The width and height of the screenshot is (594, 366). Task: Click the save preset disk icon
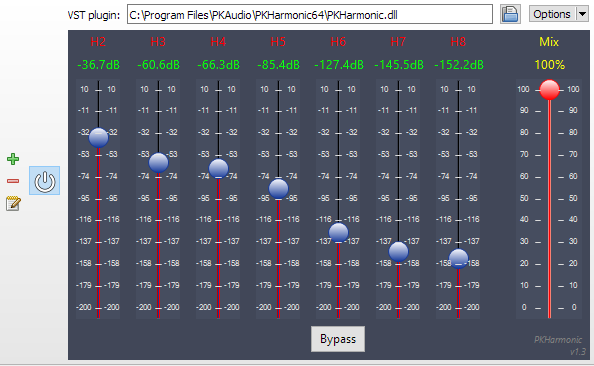(x=510, y=14)
